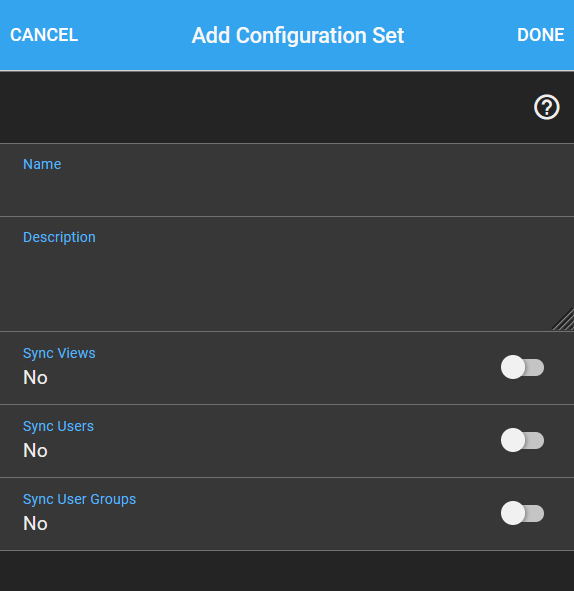574x591 pixels.
Task: Click the Sync User Groups label
Action: pos(80,499)
